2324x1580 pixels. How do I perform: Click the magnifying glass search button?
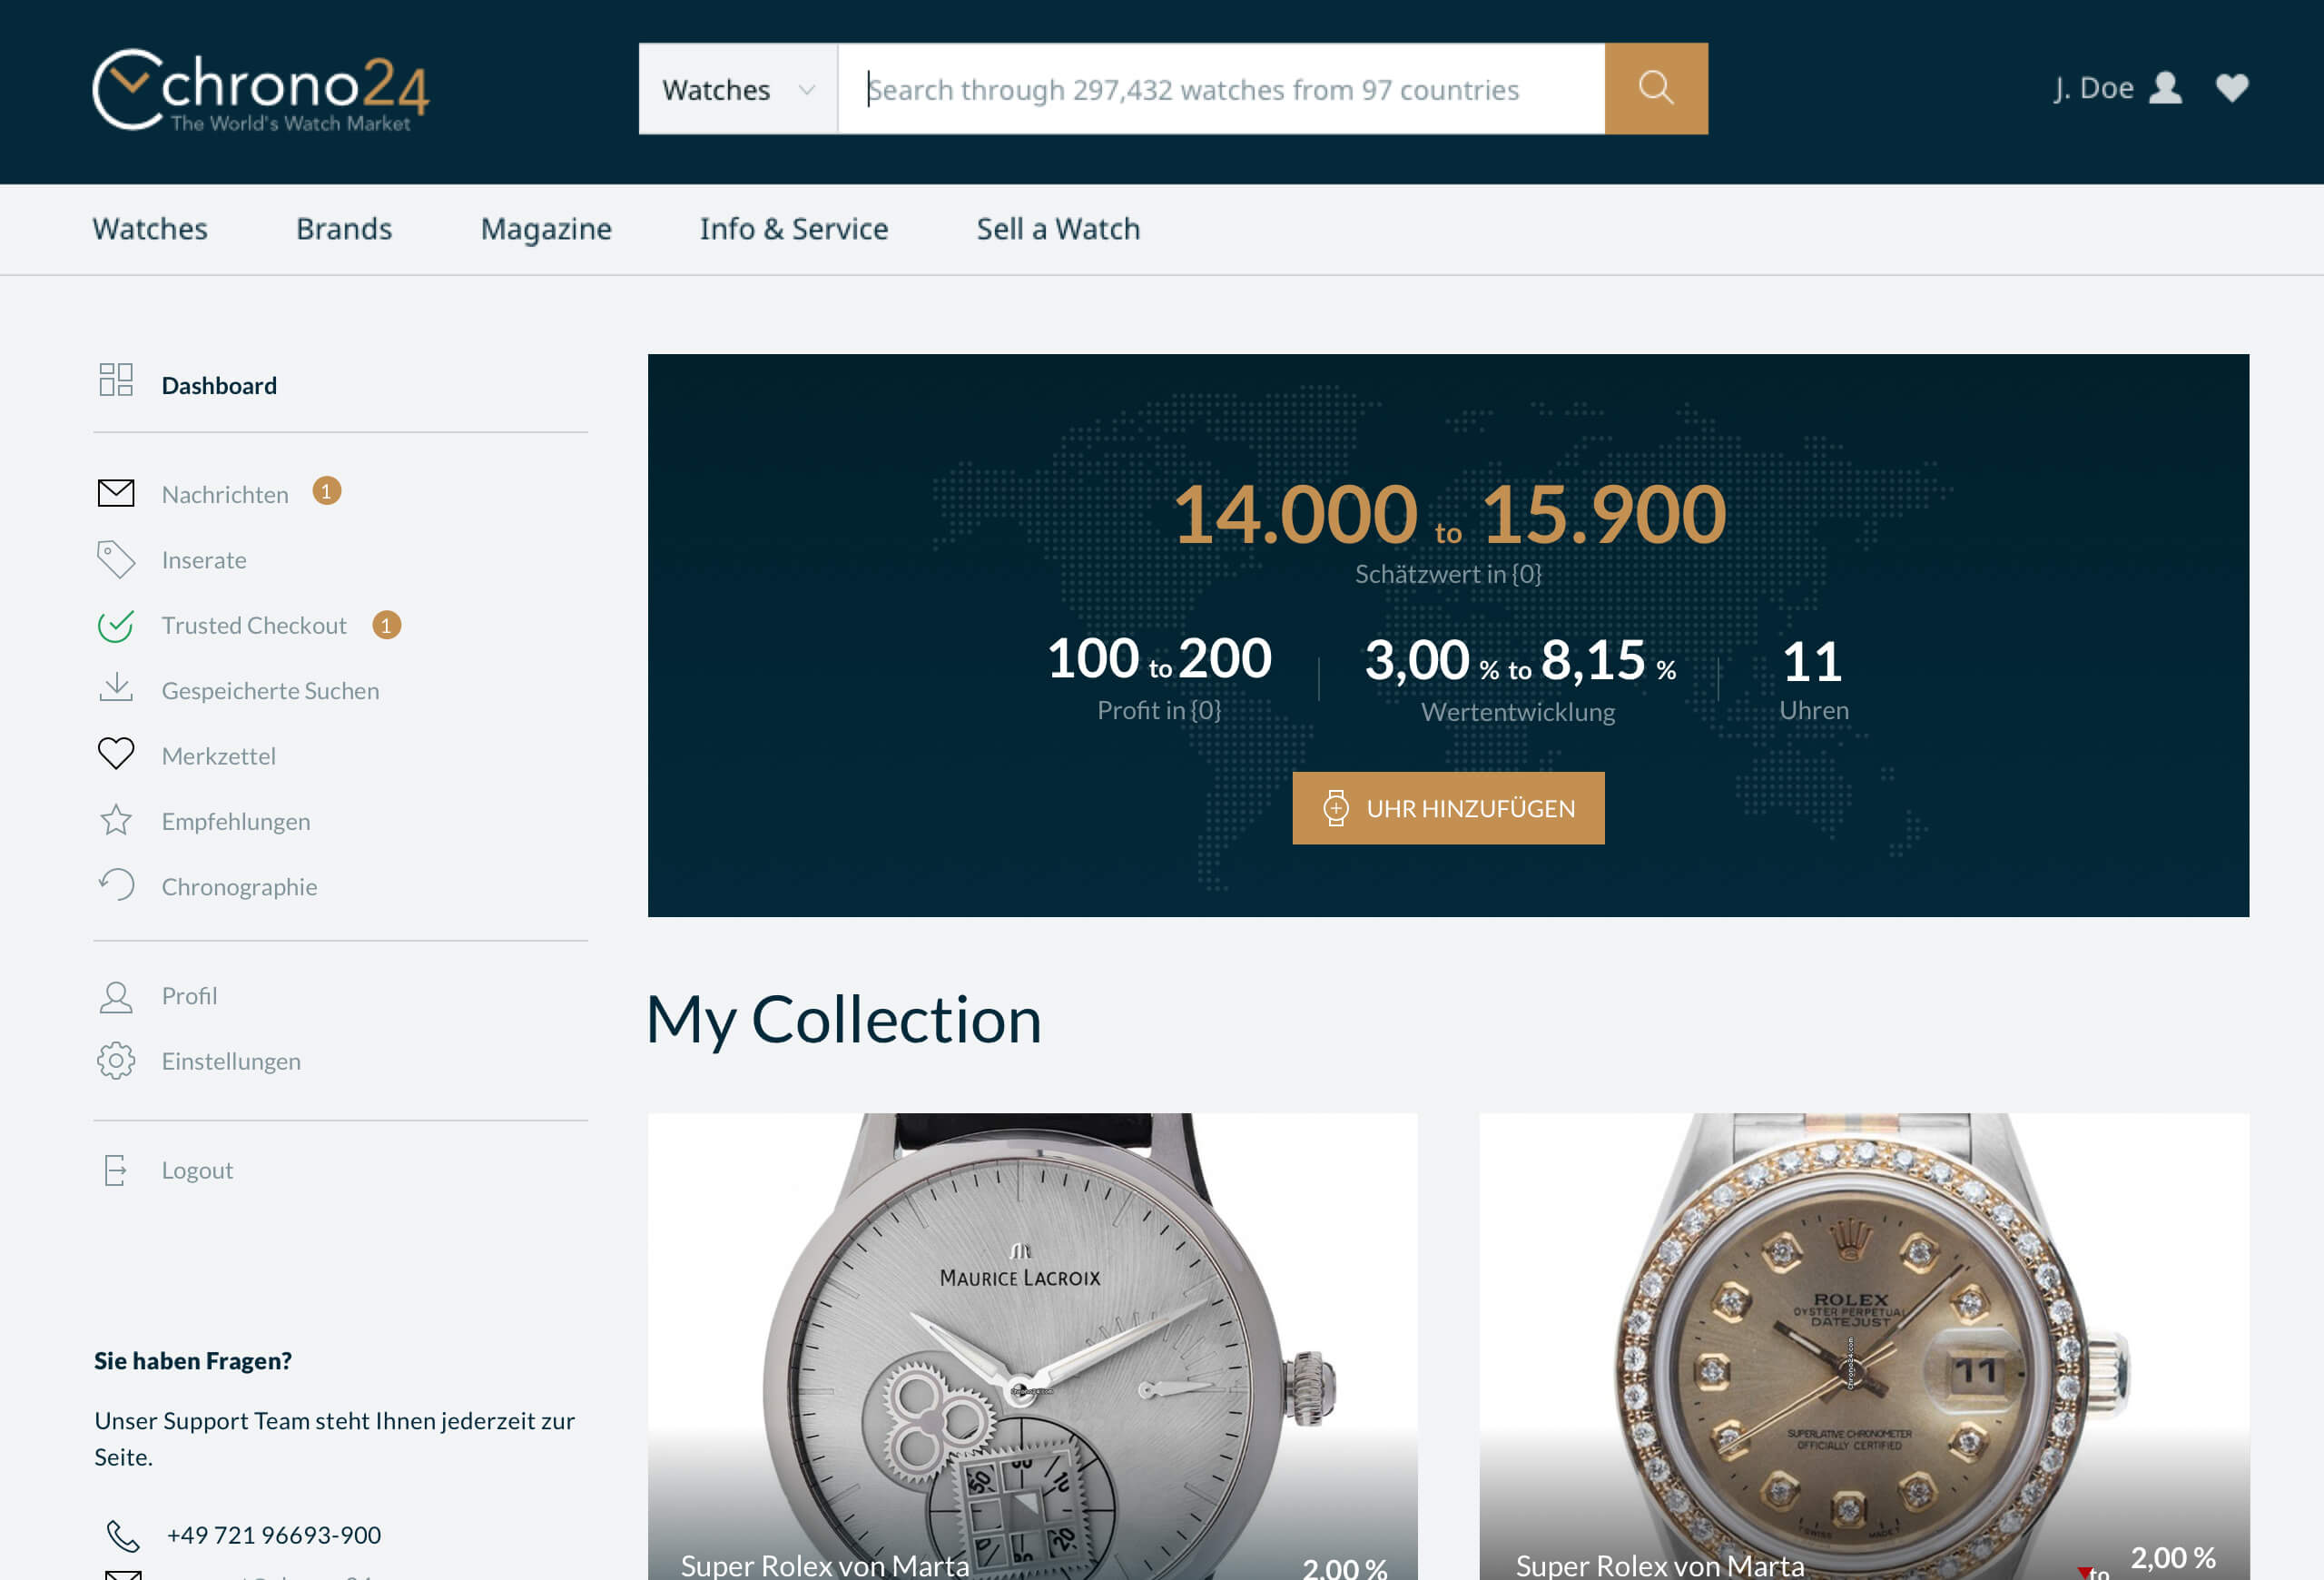[1656, 88]
